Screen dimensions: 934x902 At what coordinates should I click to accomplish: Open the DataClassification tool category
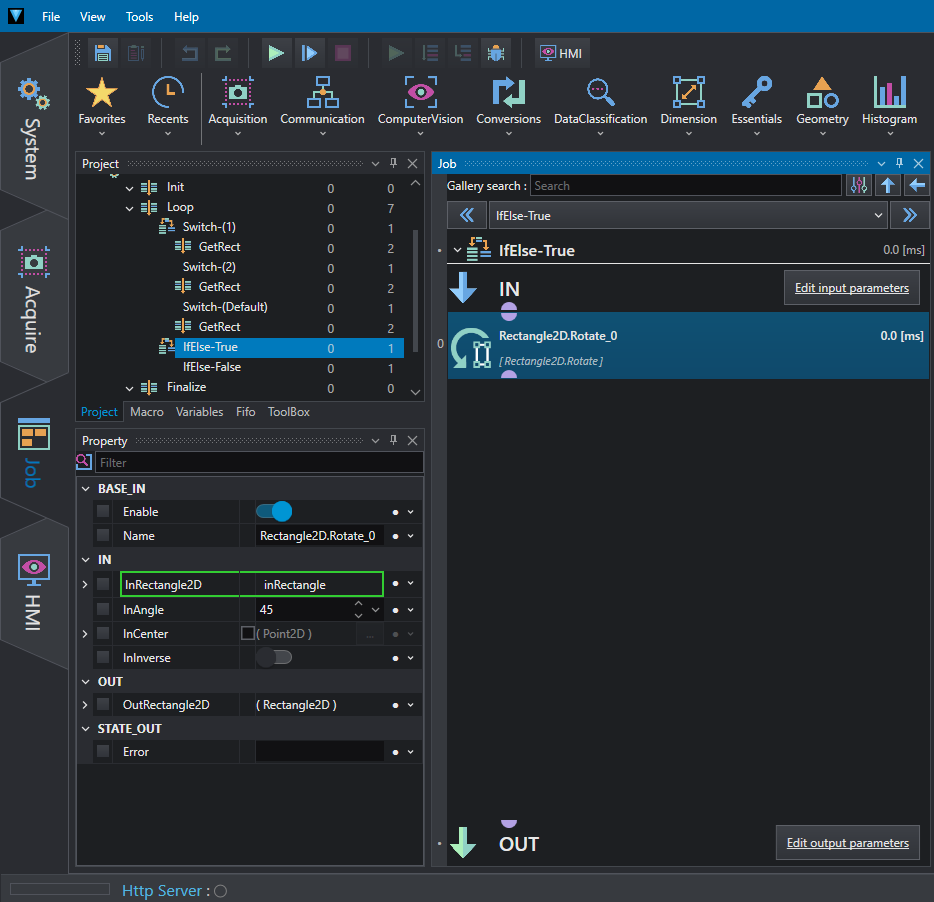point(600,105)
